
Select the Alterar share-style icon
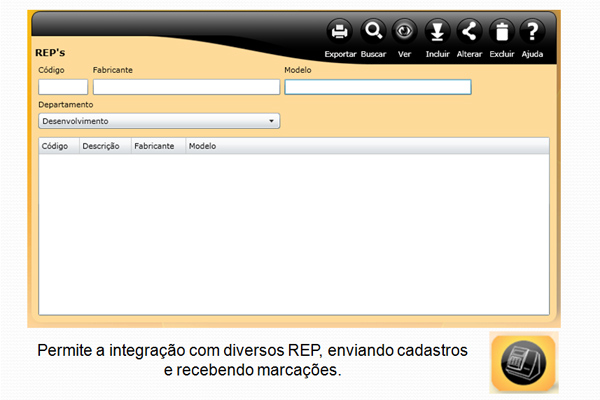tap(469, 31)
